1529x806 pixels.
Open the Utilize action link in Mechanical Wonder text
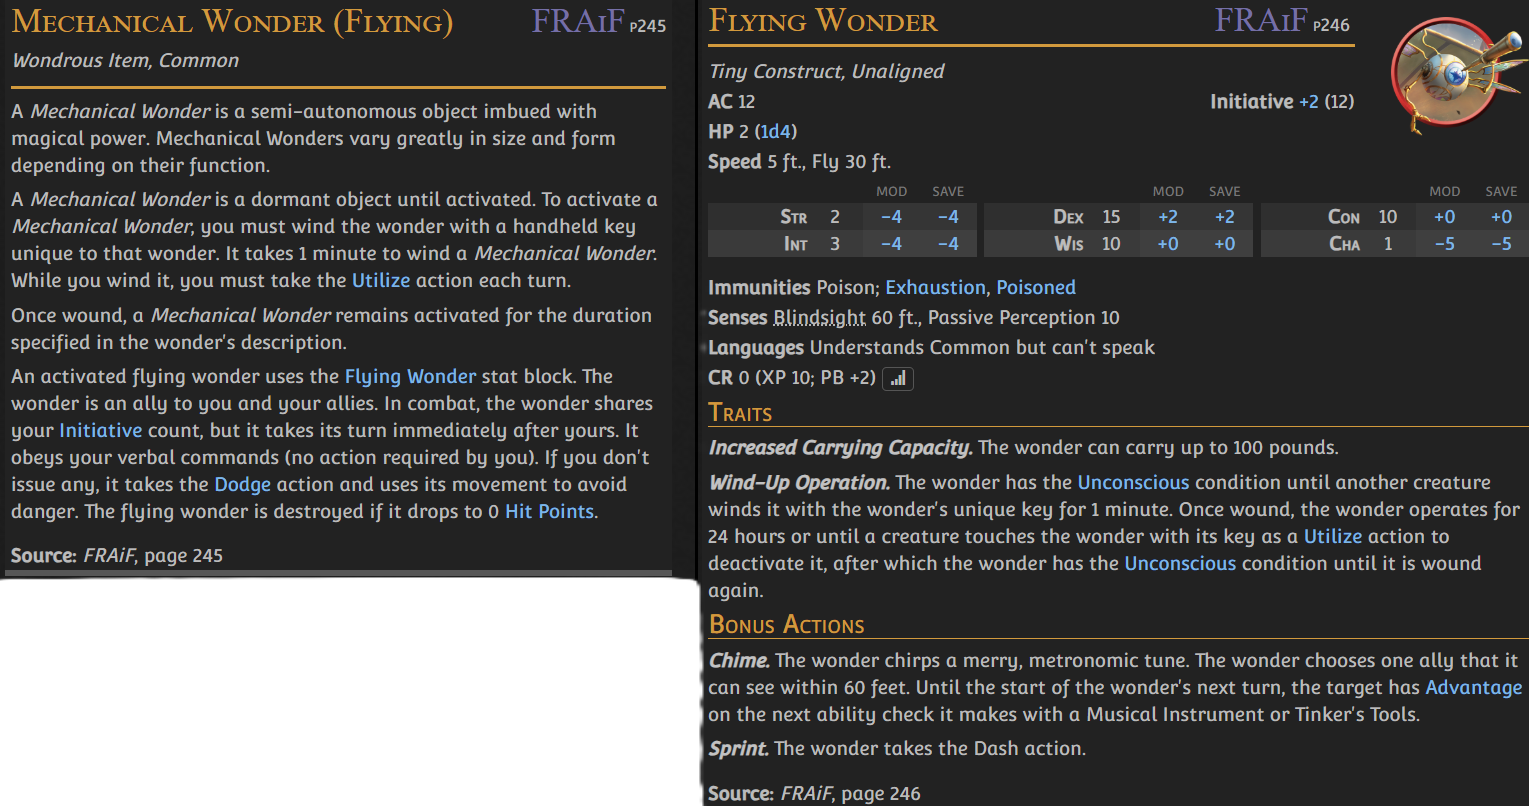point(381,281)
